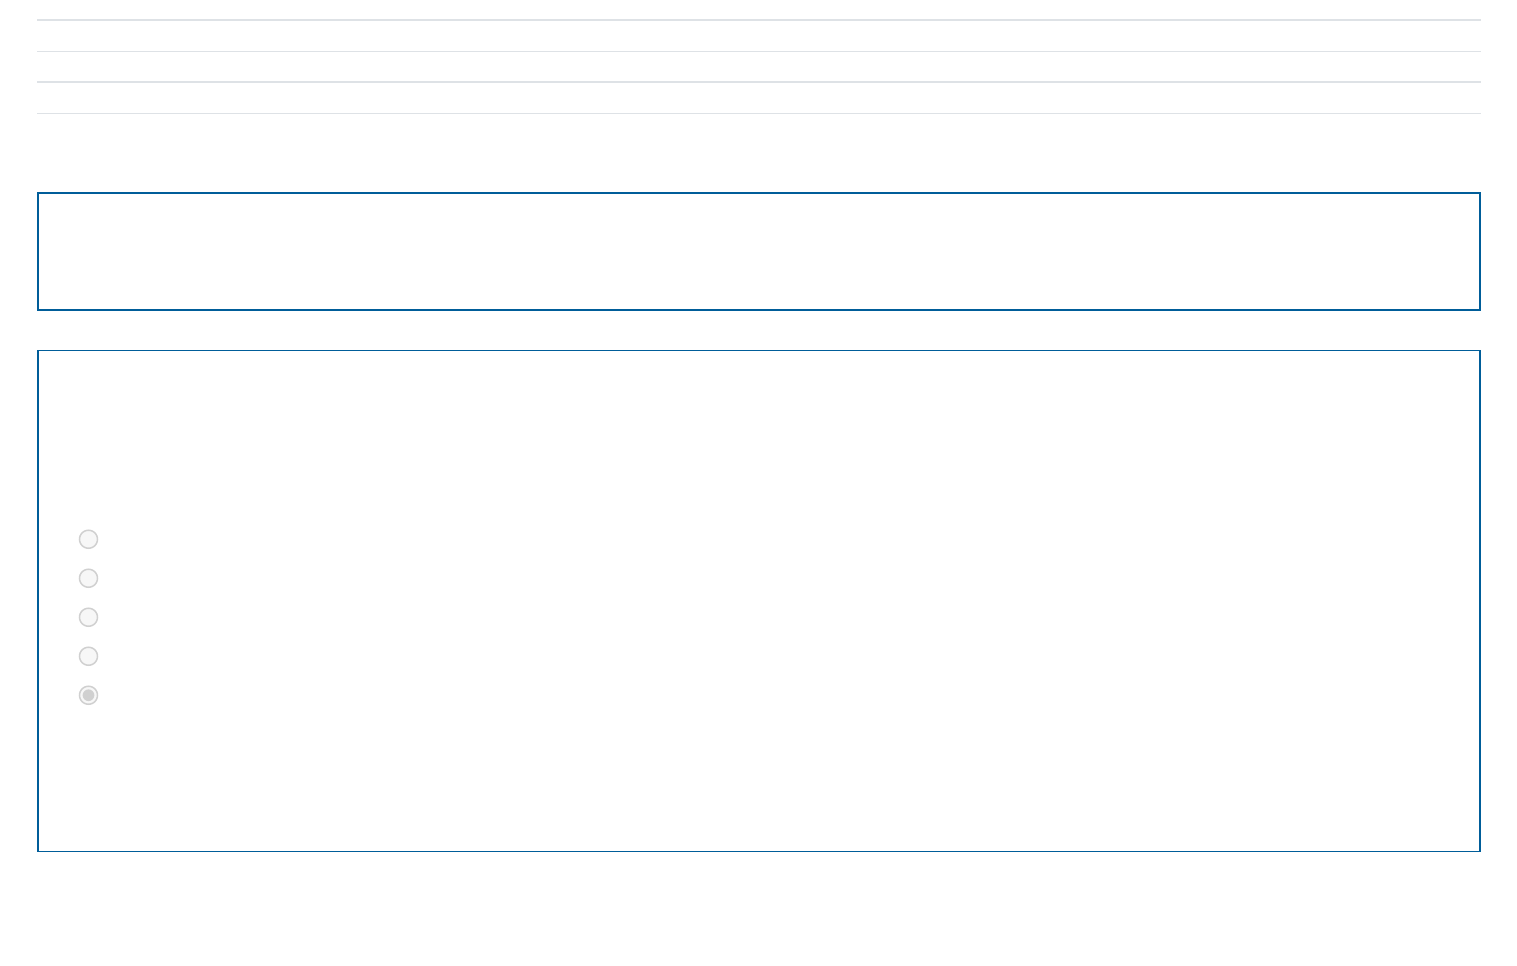Image resolution: width=1517 pixels, height=966 pixels.
Task: Choose the fourth radio button option
Action: tap(88, 656)
